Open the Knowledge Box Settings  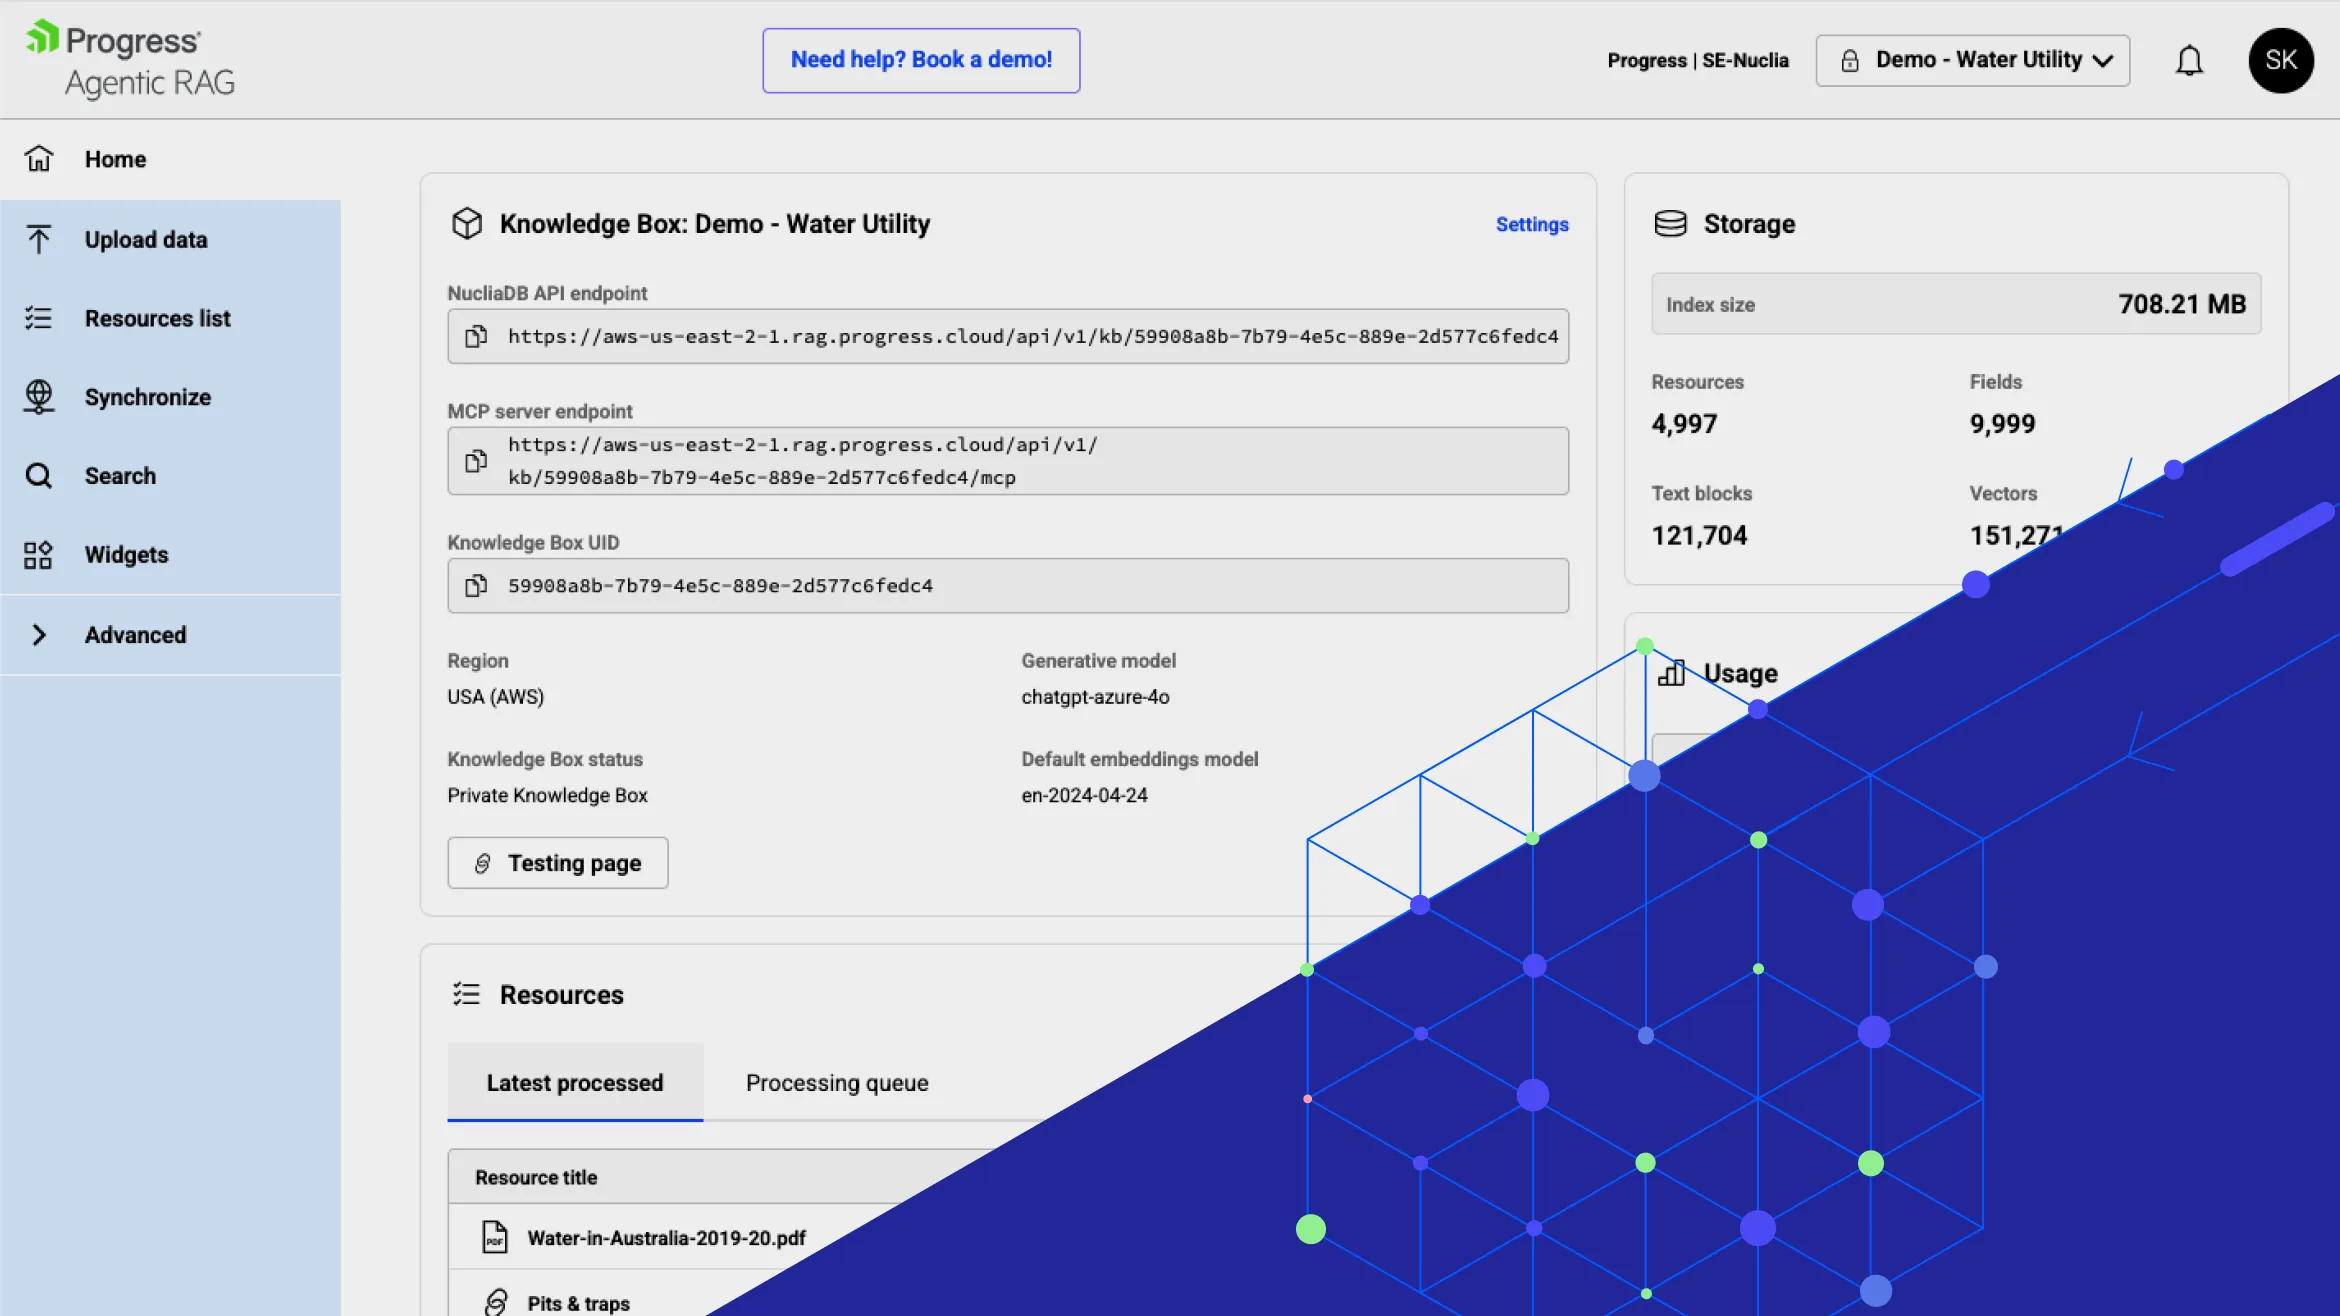tap(1532, 224)
